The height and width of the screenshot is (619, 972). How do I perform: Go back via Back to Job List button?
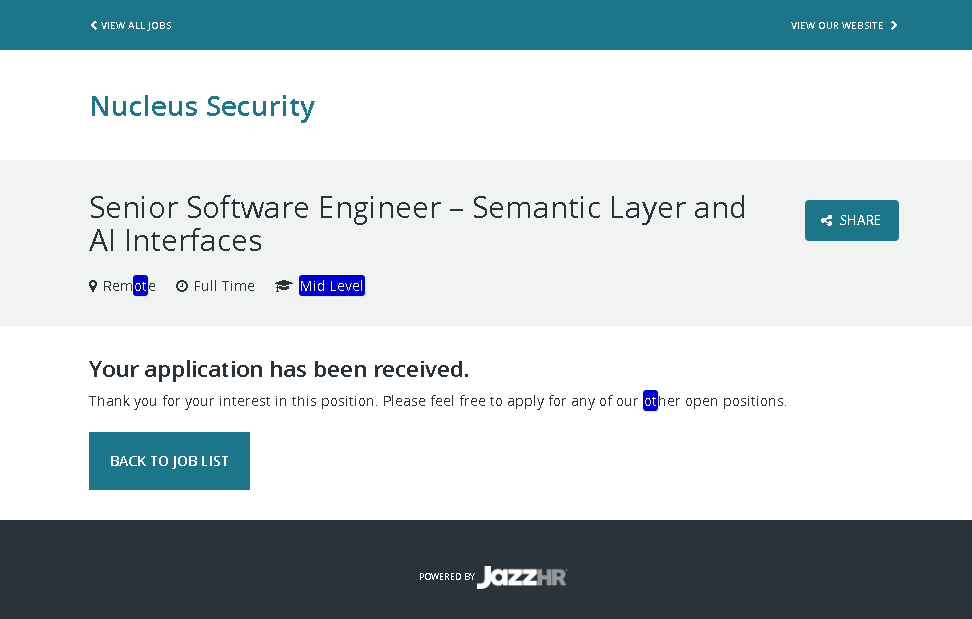(169, 461)
